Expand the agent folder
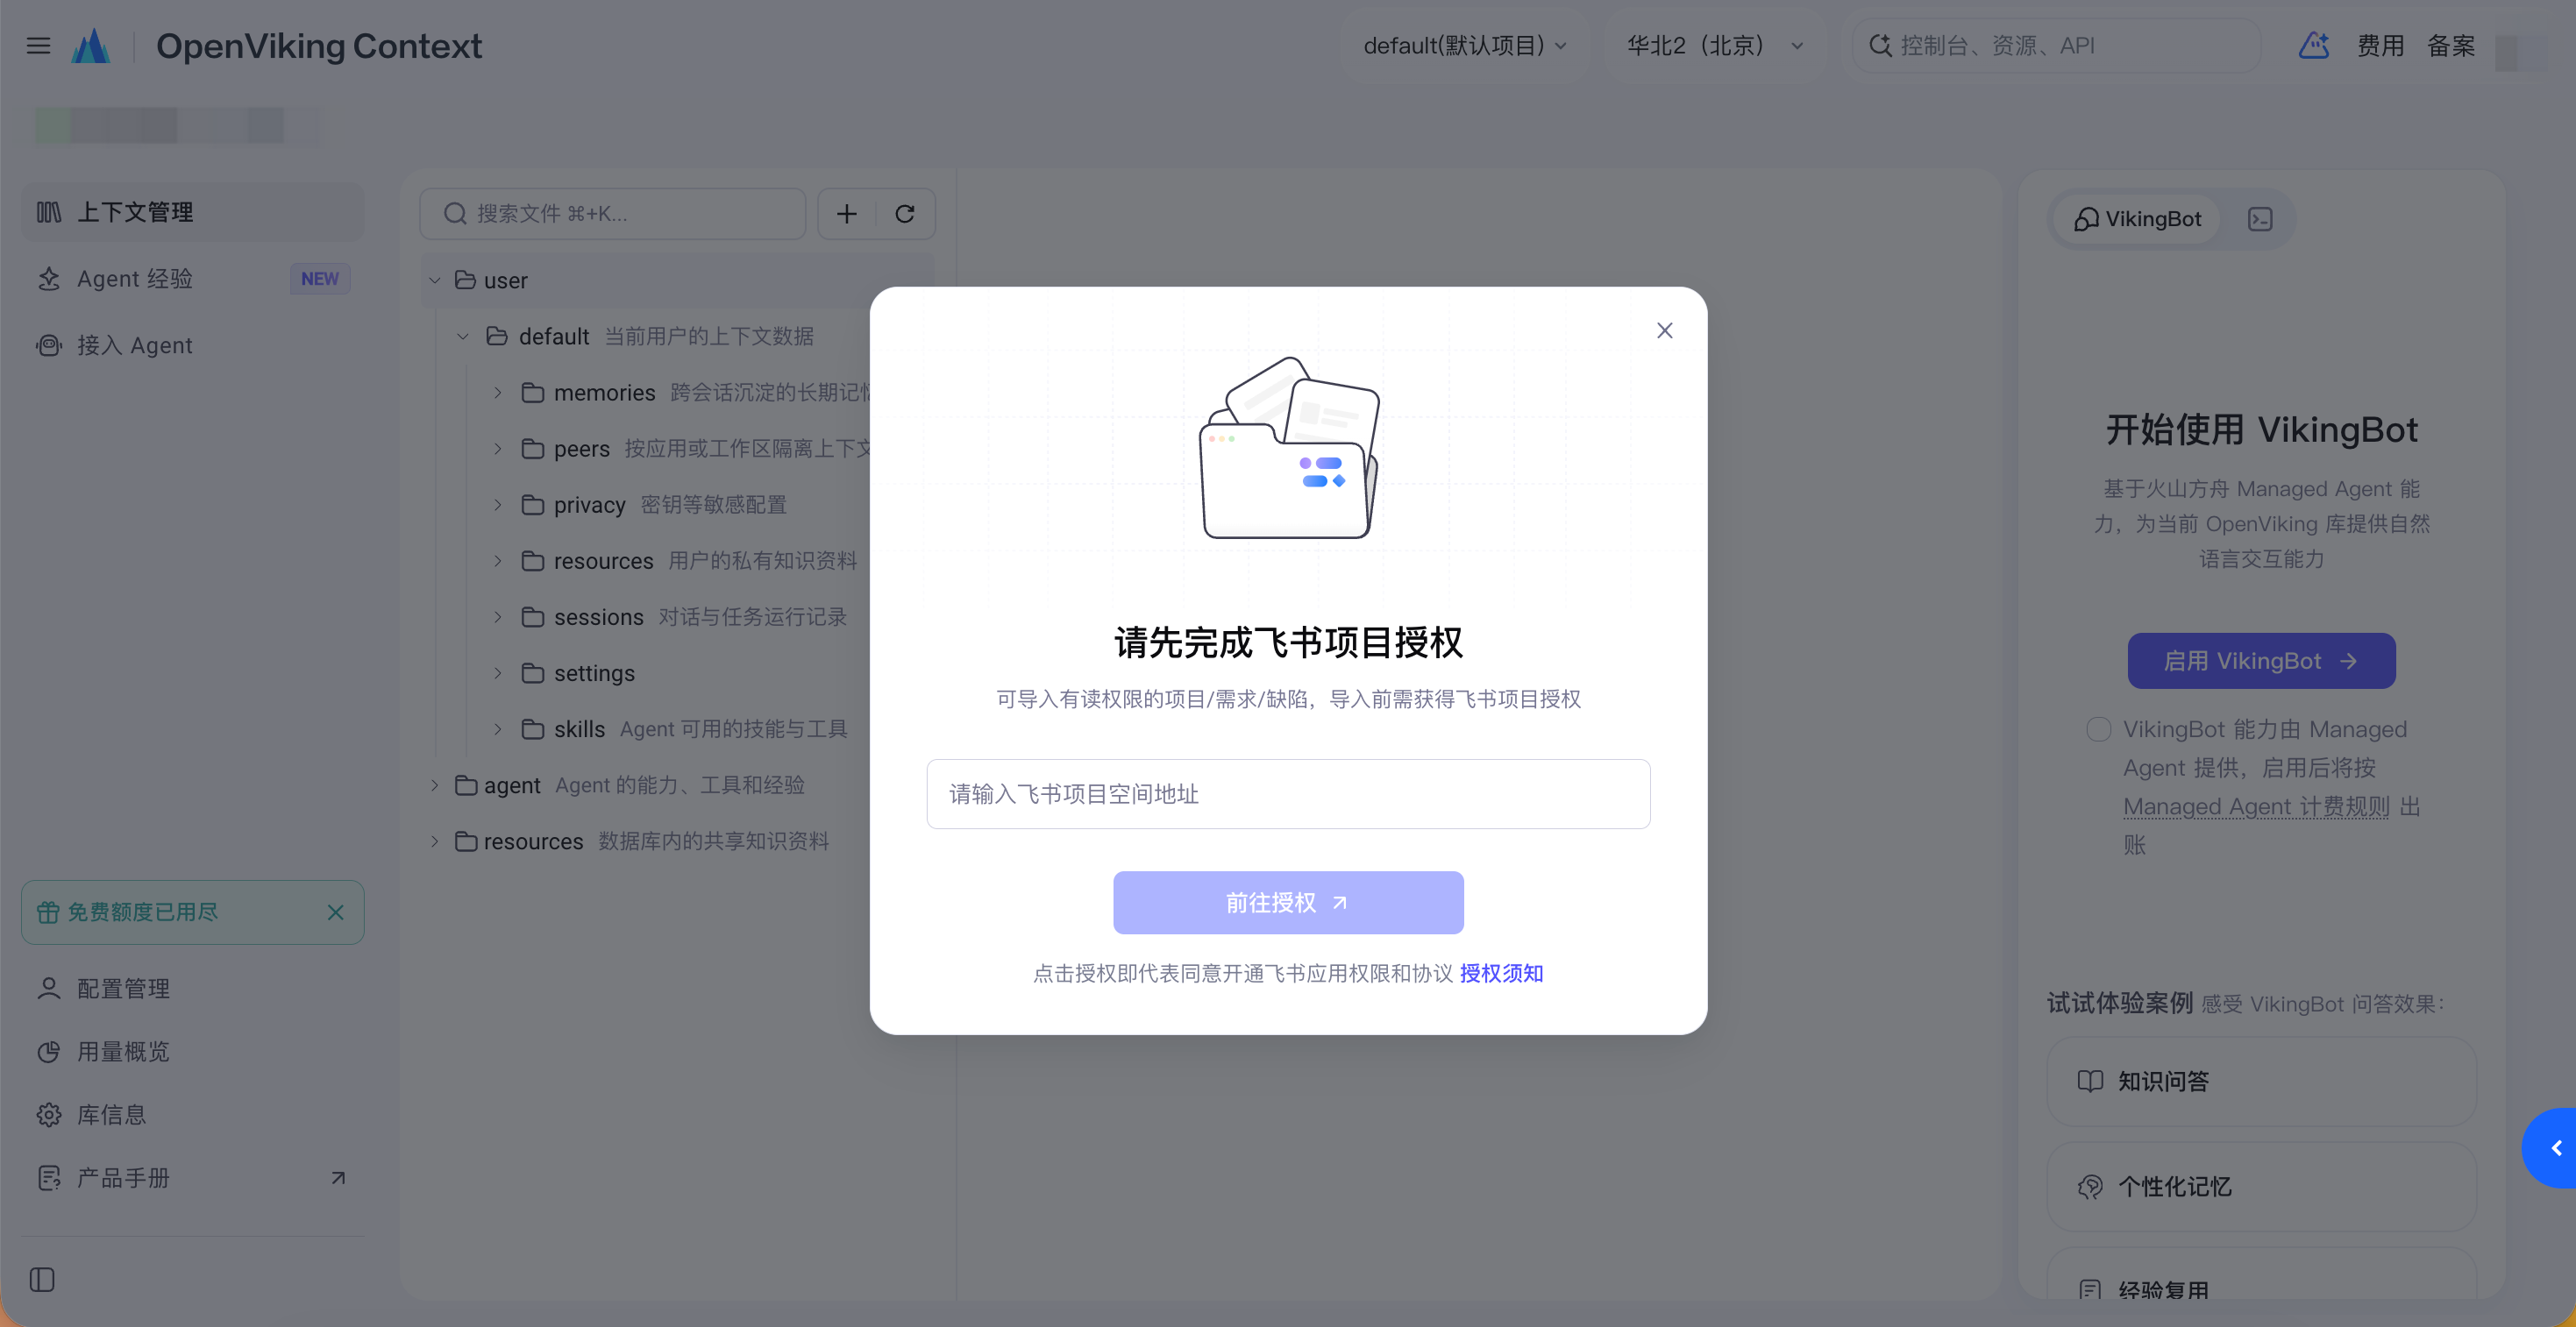Viewport: 2576px width, 1327px height. [x=435, y=785]
